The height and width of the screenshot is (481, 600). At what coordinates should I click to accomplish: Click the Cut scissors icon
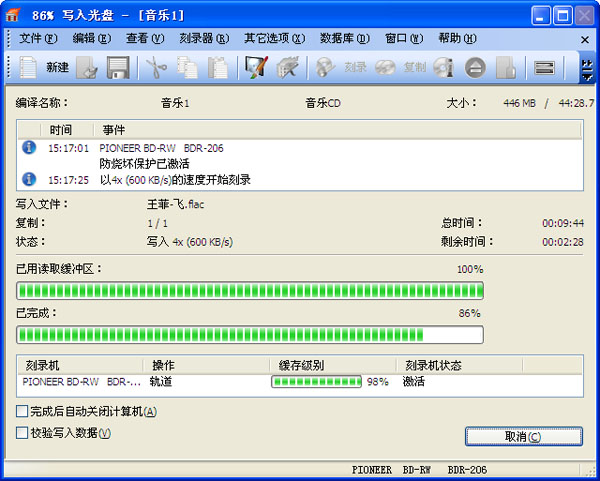coord(156,67)
